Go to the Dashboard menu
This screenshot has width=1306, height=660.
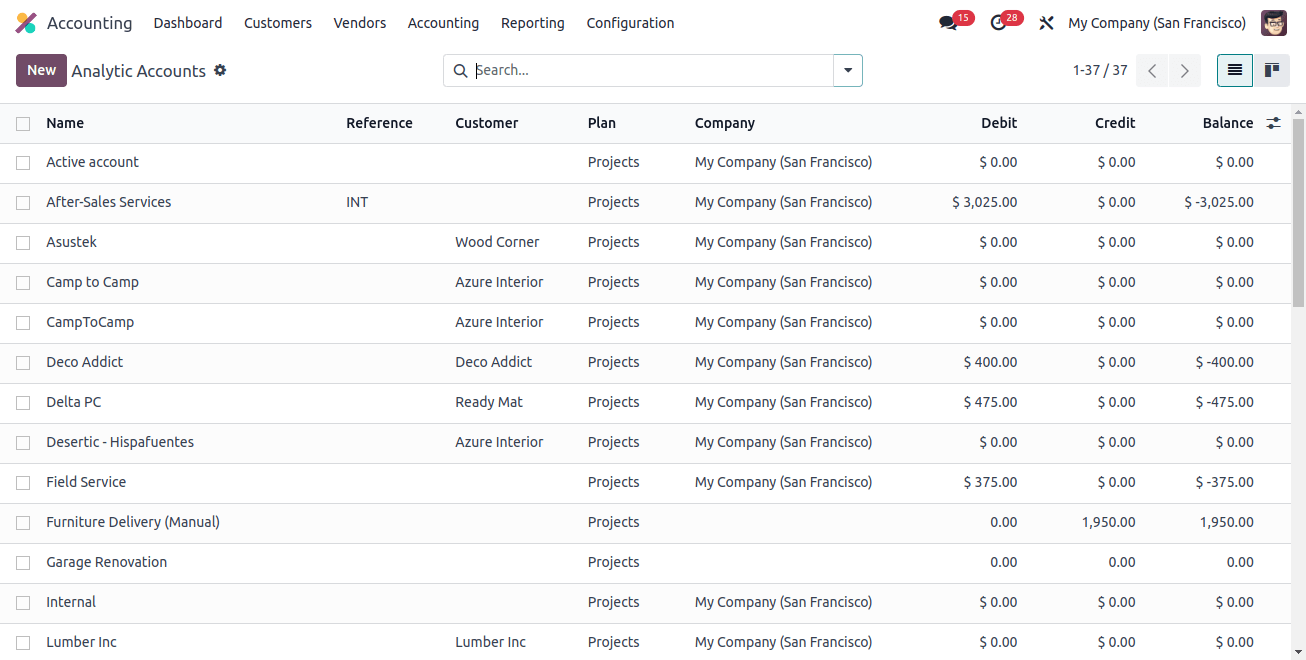[188, 23]
